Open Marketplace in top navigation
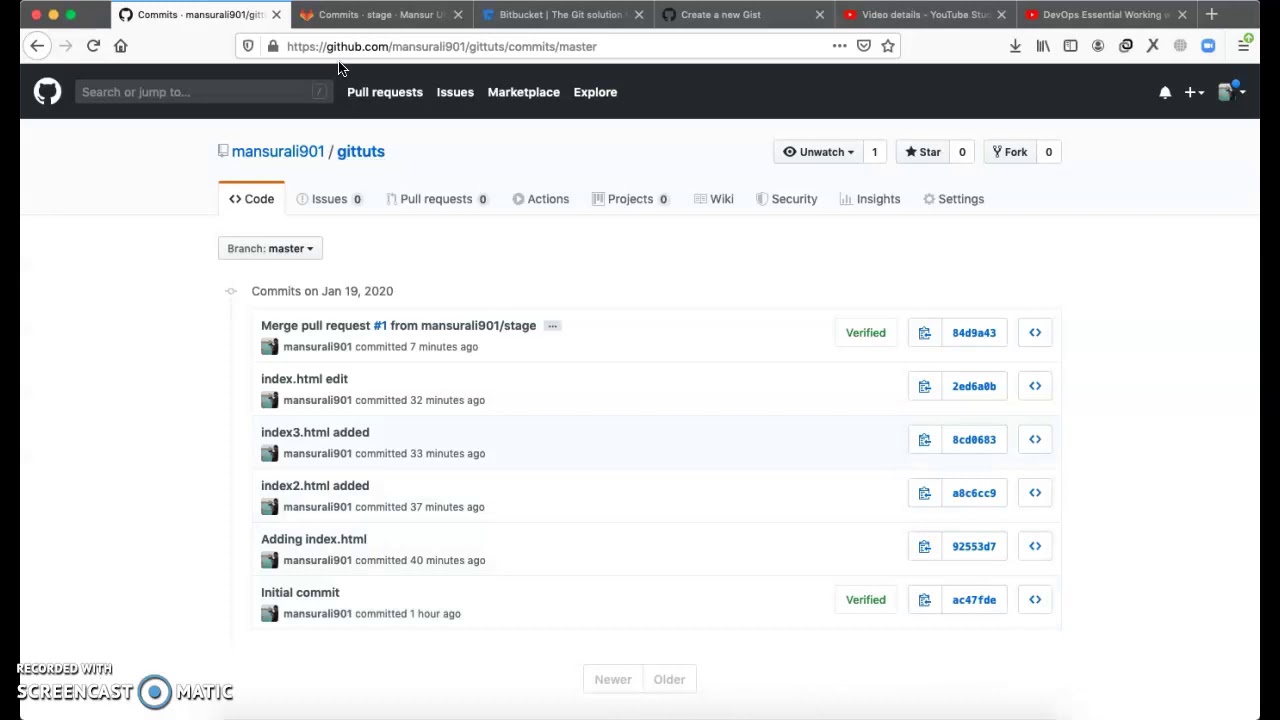Image resolution: width=1280 pixels, height=720 pixels. 524,92
